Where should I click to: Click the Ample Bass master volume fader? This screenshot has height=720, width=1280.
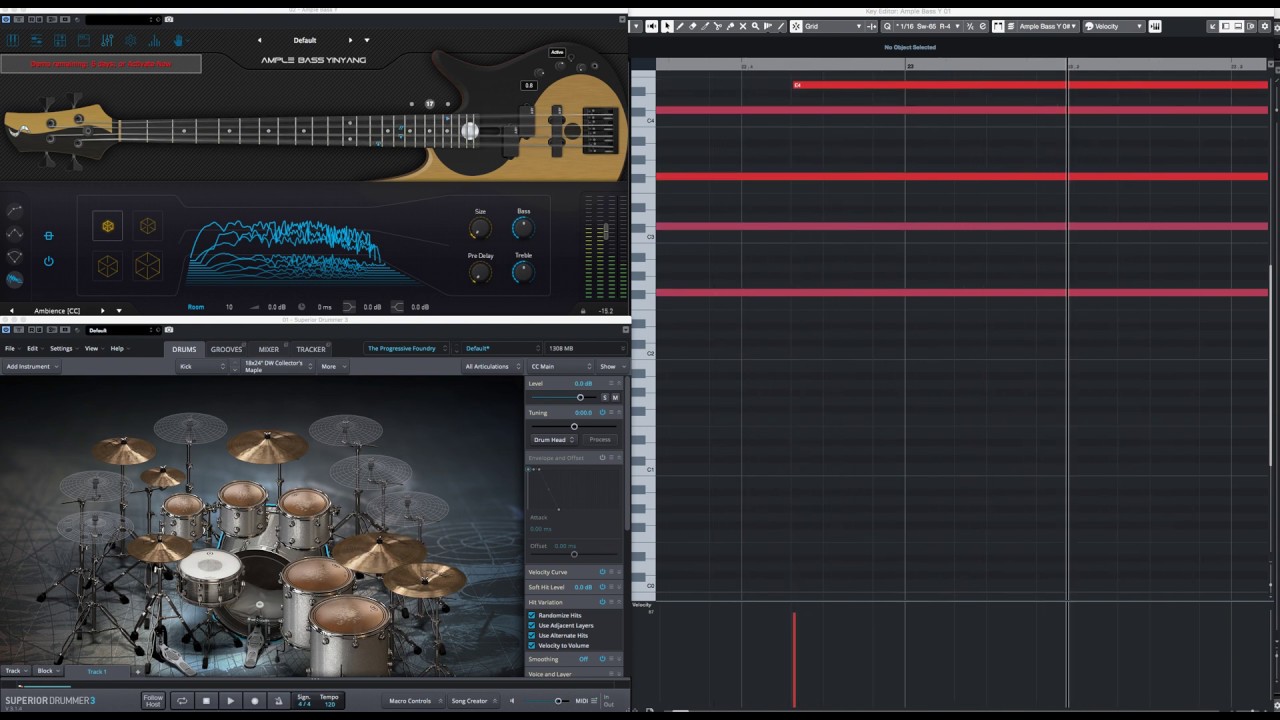[605, 231]
